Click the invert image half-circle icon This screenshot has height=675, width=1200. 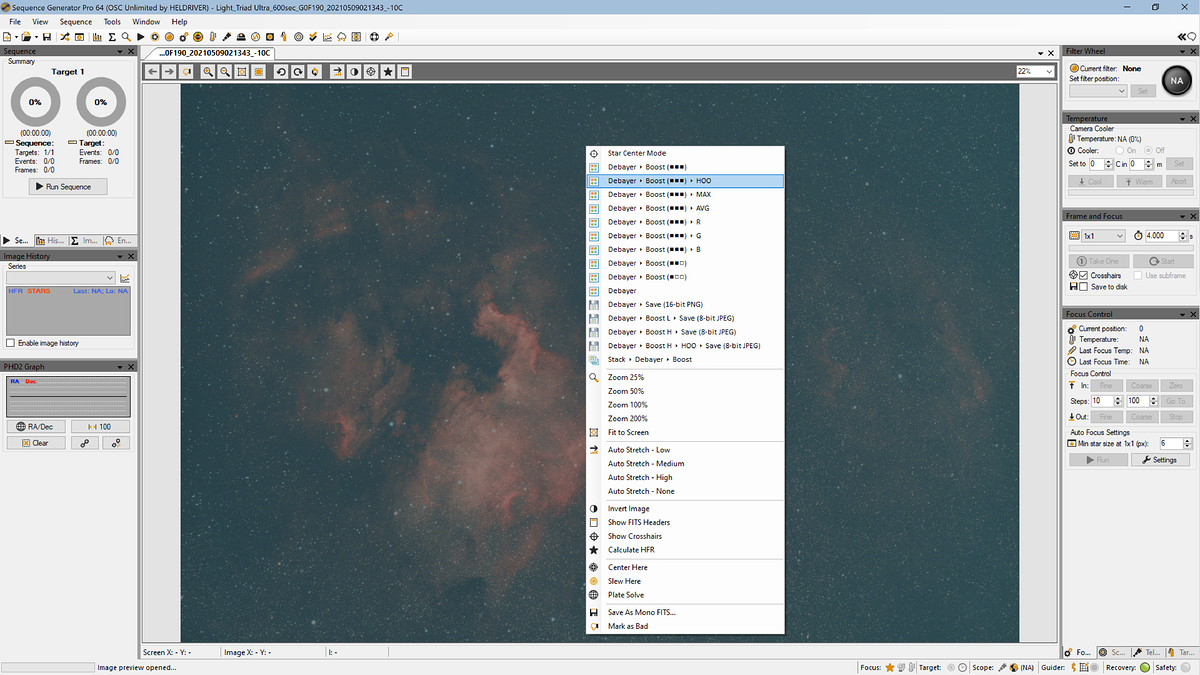point(354,72)
